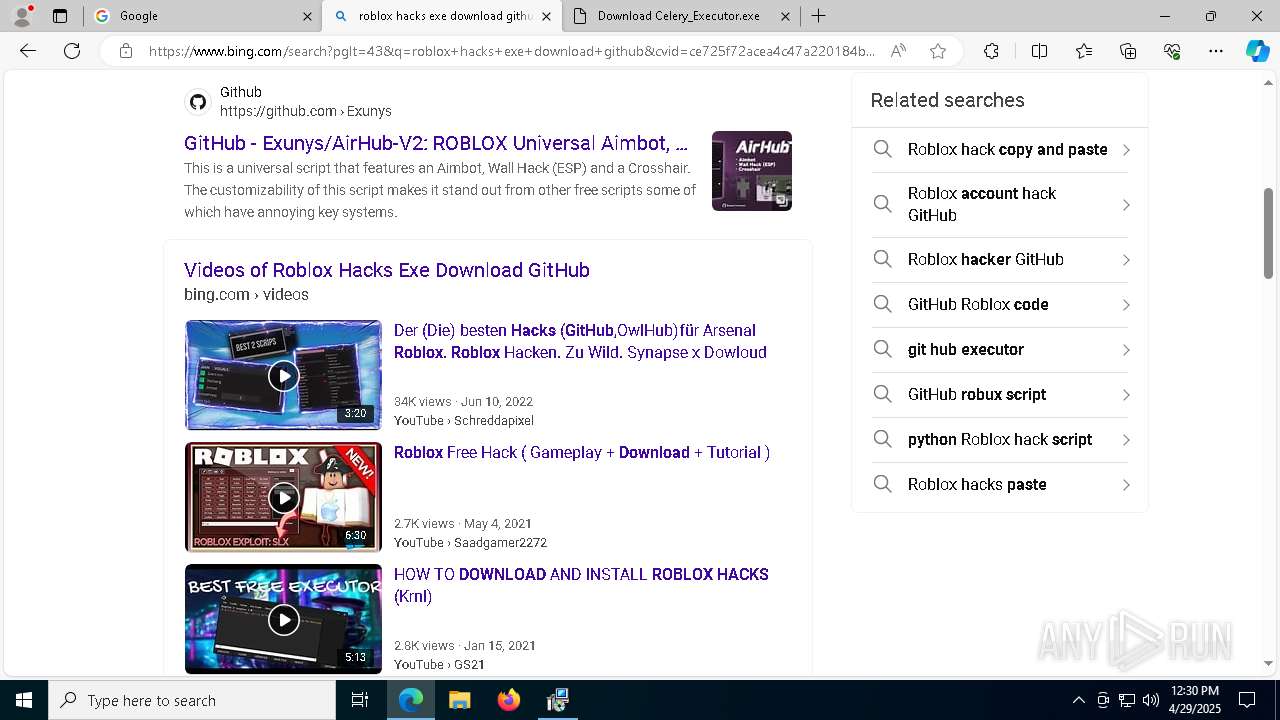The height and width of the screenshot is (720, 1280).
Task: Click the address bar URL
Action: tap(511, 51)
